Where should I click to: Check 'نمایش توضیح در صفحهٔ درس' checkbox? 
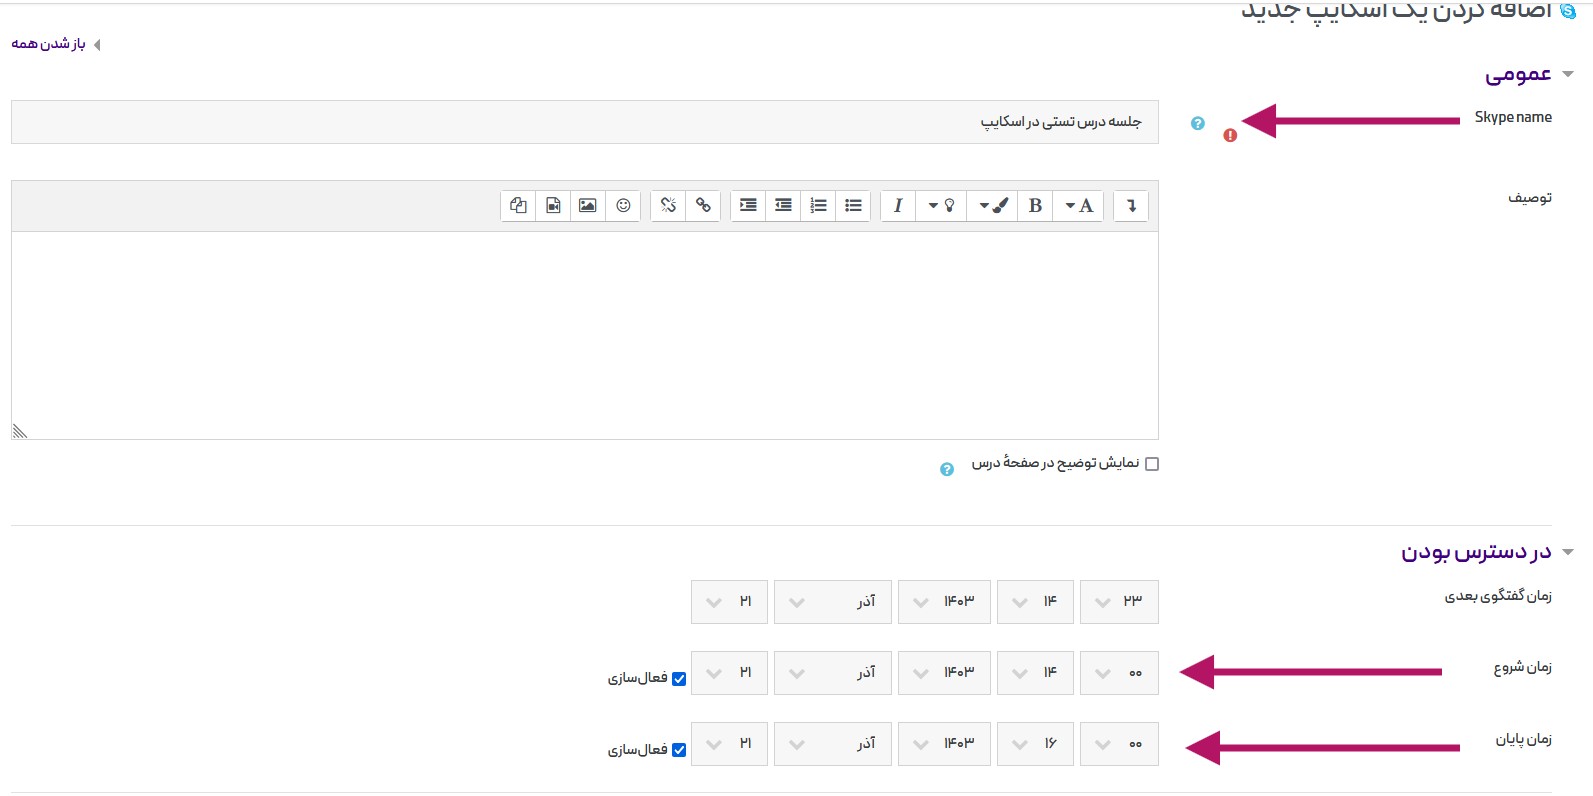point(1152,464)
